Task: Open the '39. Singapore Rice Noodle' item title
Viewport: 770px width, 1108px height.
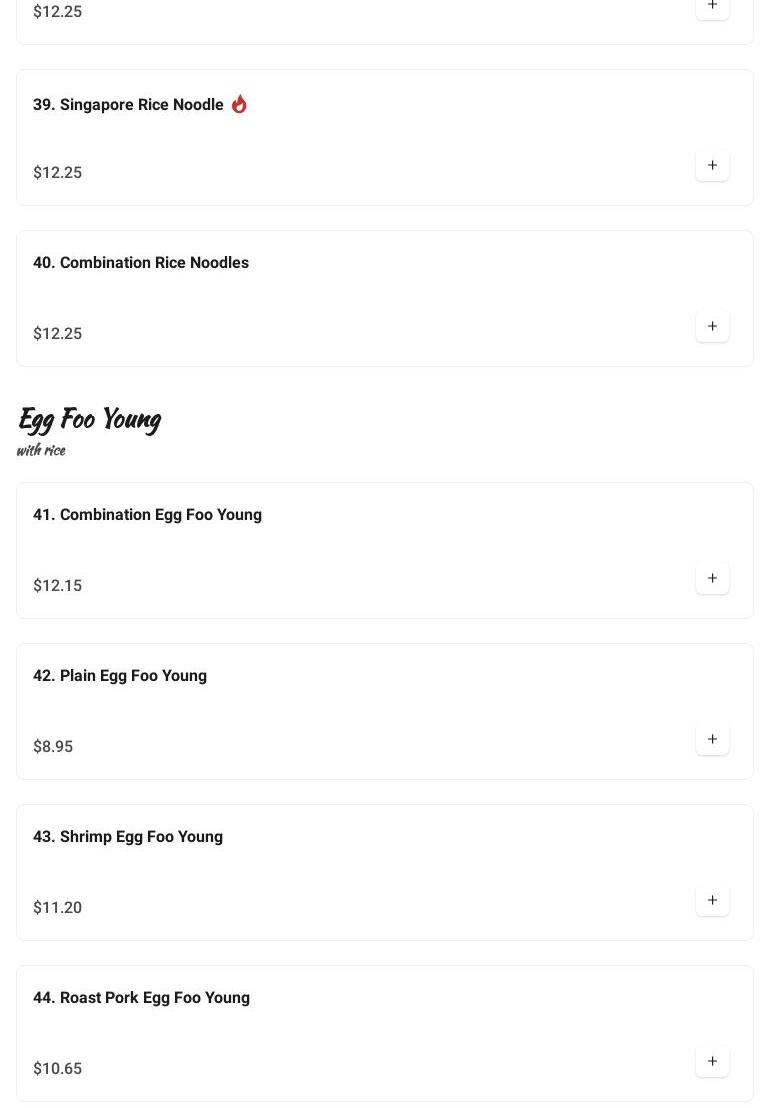Action: point(128,105)
